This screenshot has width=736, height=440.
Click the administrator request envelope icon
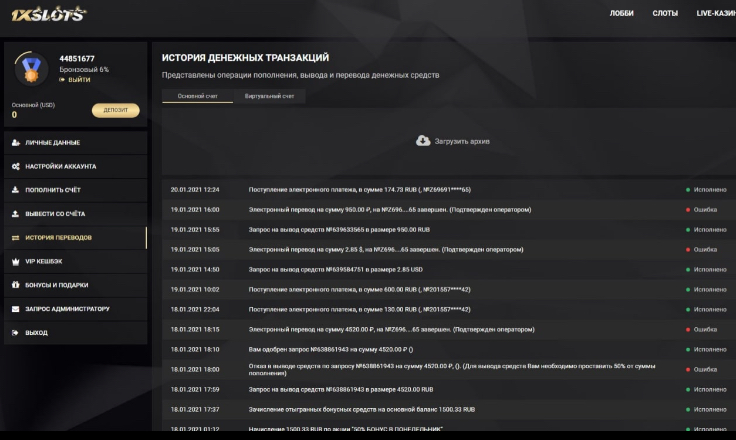point(15,309)
